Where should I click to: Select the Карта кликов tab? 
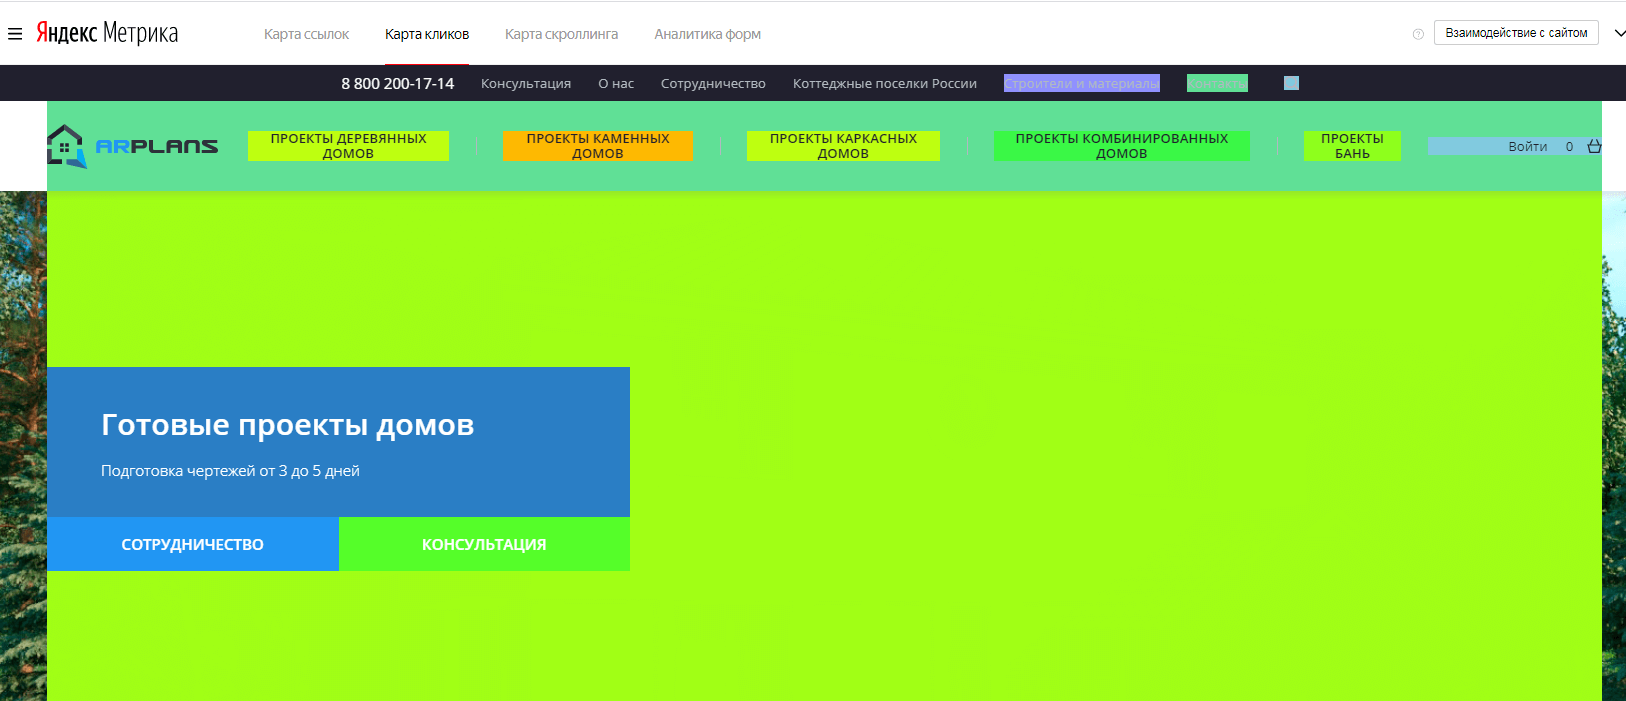click(x=427, y=34)
